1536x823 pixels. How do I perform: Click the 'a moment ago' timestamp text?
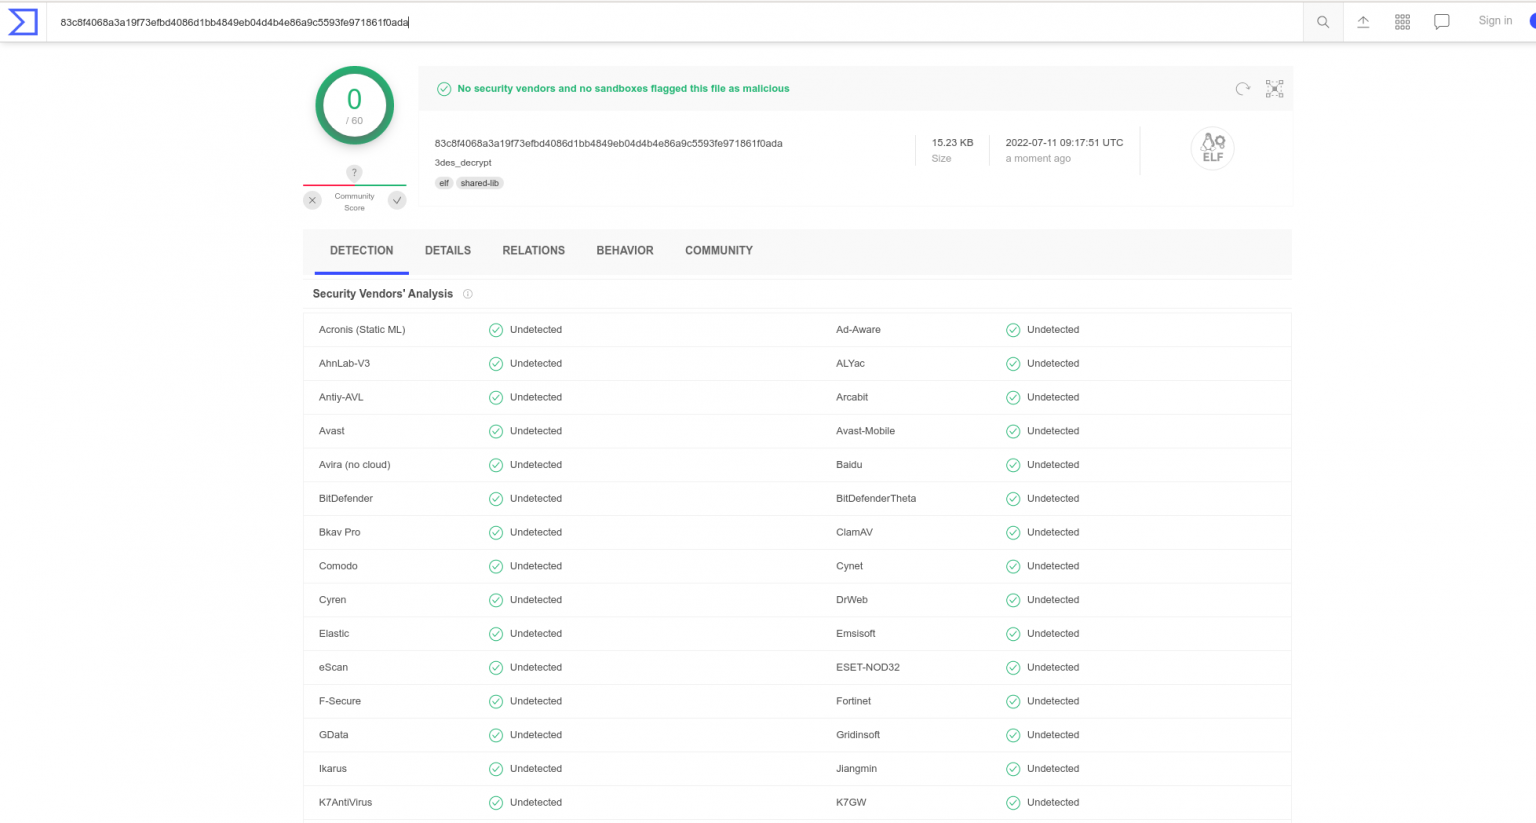point(1038,159)
